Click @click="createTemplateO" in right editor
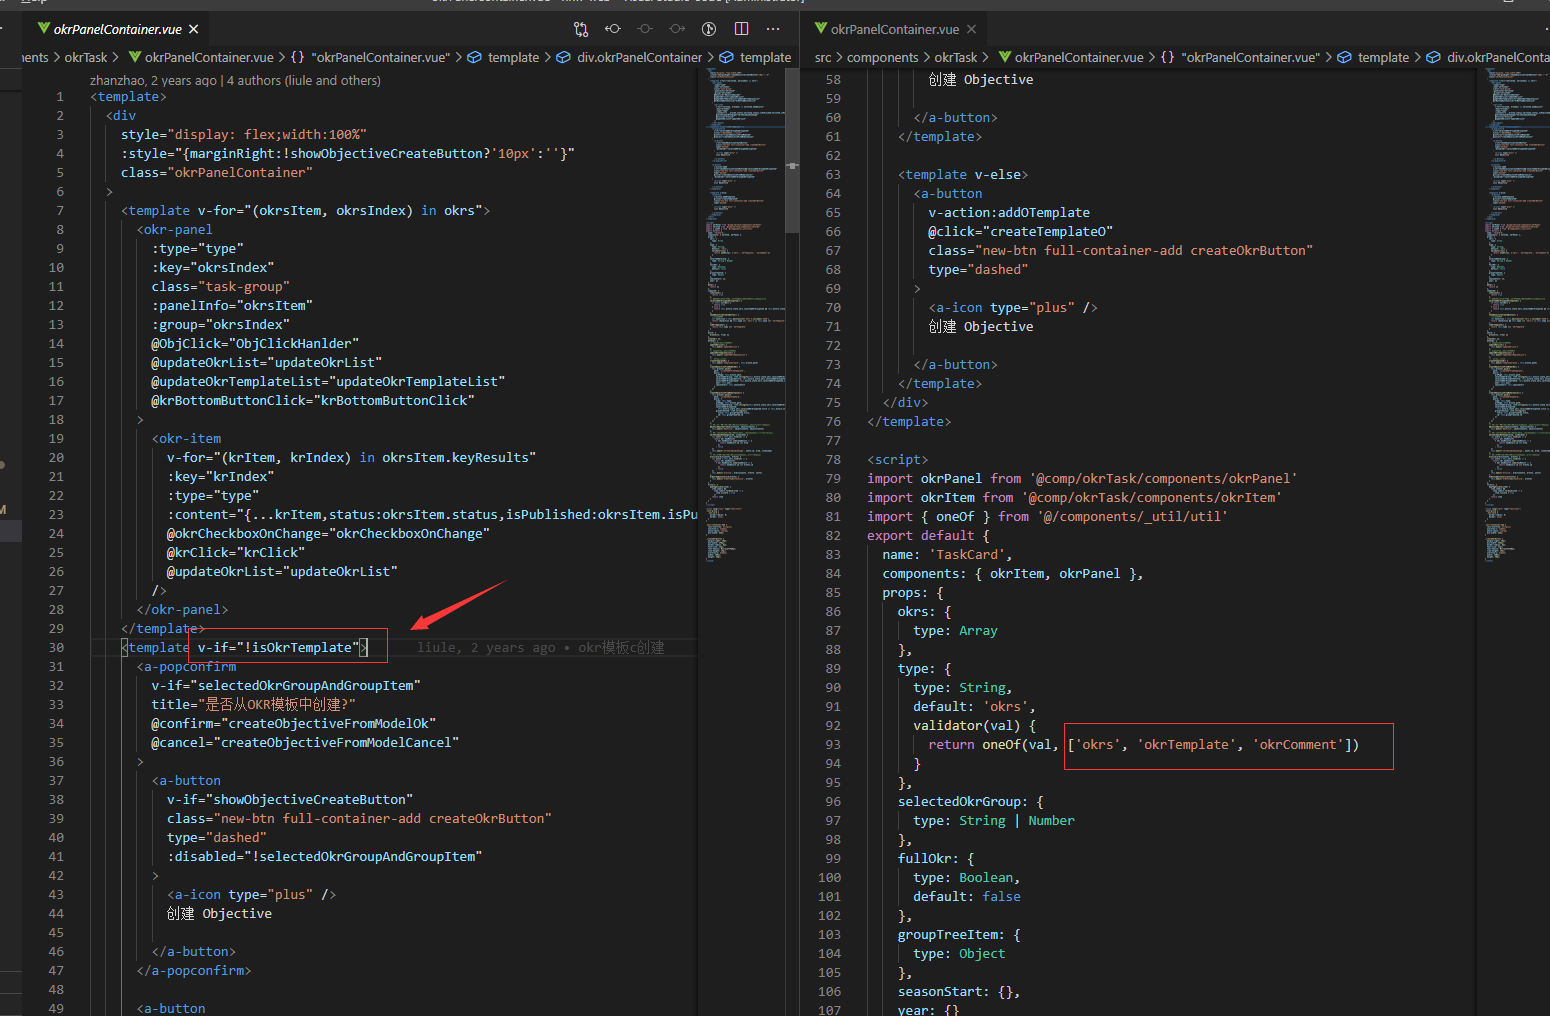Viewport: 1550px width, 1016px height. point(1020,231)
